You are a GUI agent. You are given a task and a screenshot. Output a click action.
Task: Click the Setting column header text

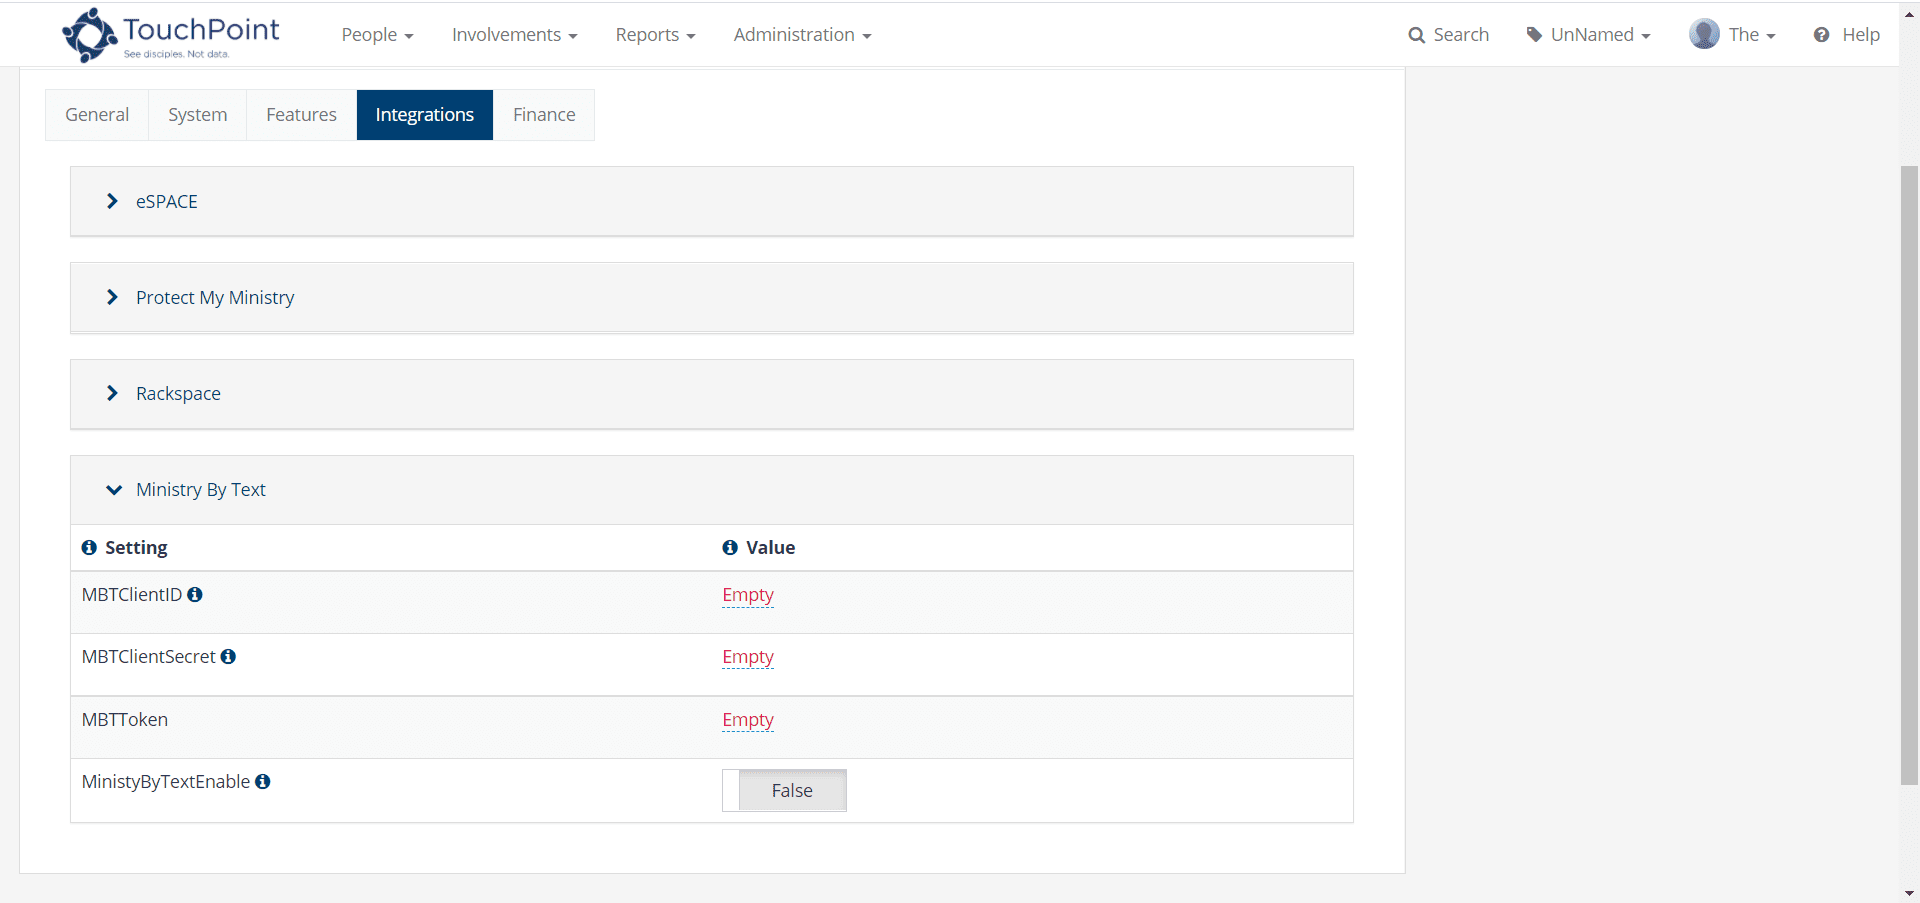(x=136, y=548)
